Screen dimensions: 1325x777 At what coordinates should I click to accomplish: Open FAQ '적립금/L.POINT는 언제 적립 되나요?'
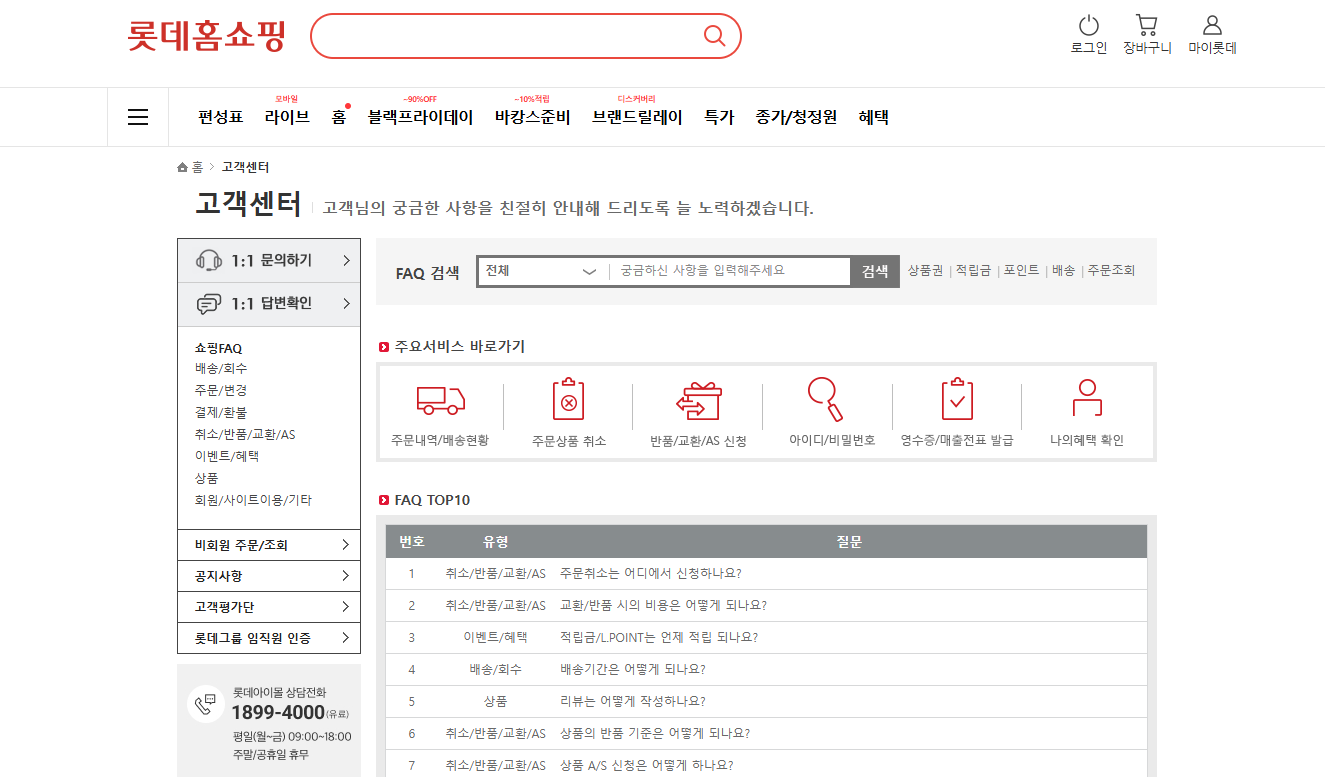(658, 637)
